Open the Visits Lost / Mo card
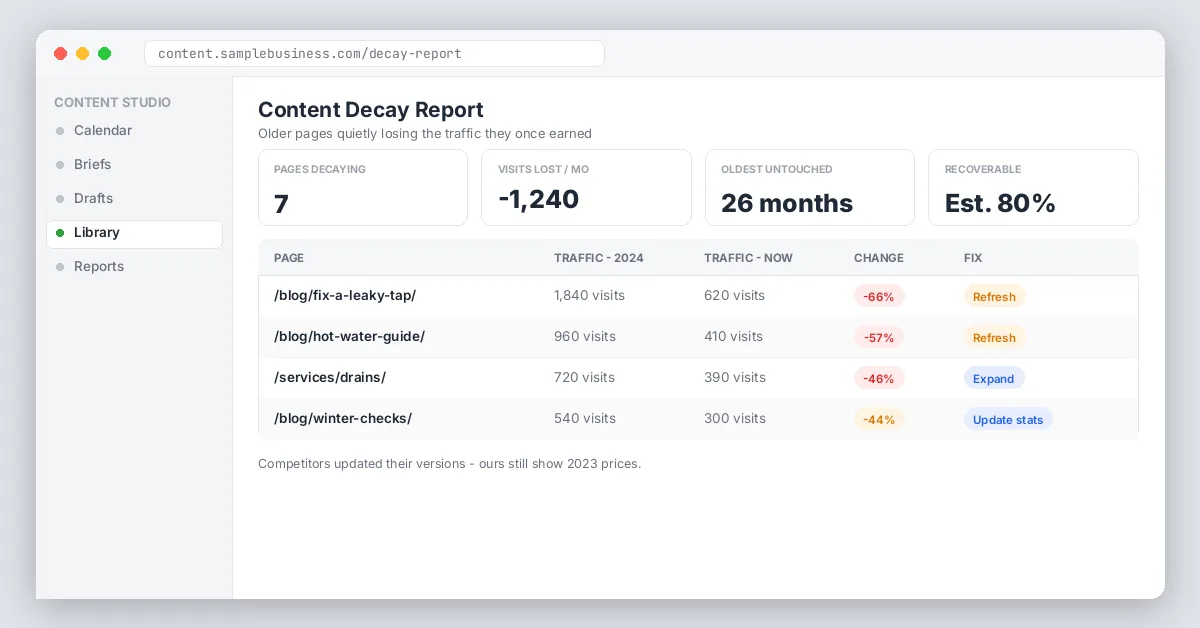Viewport: 1200px width, 628px height. [586, 188]
